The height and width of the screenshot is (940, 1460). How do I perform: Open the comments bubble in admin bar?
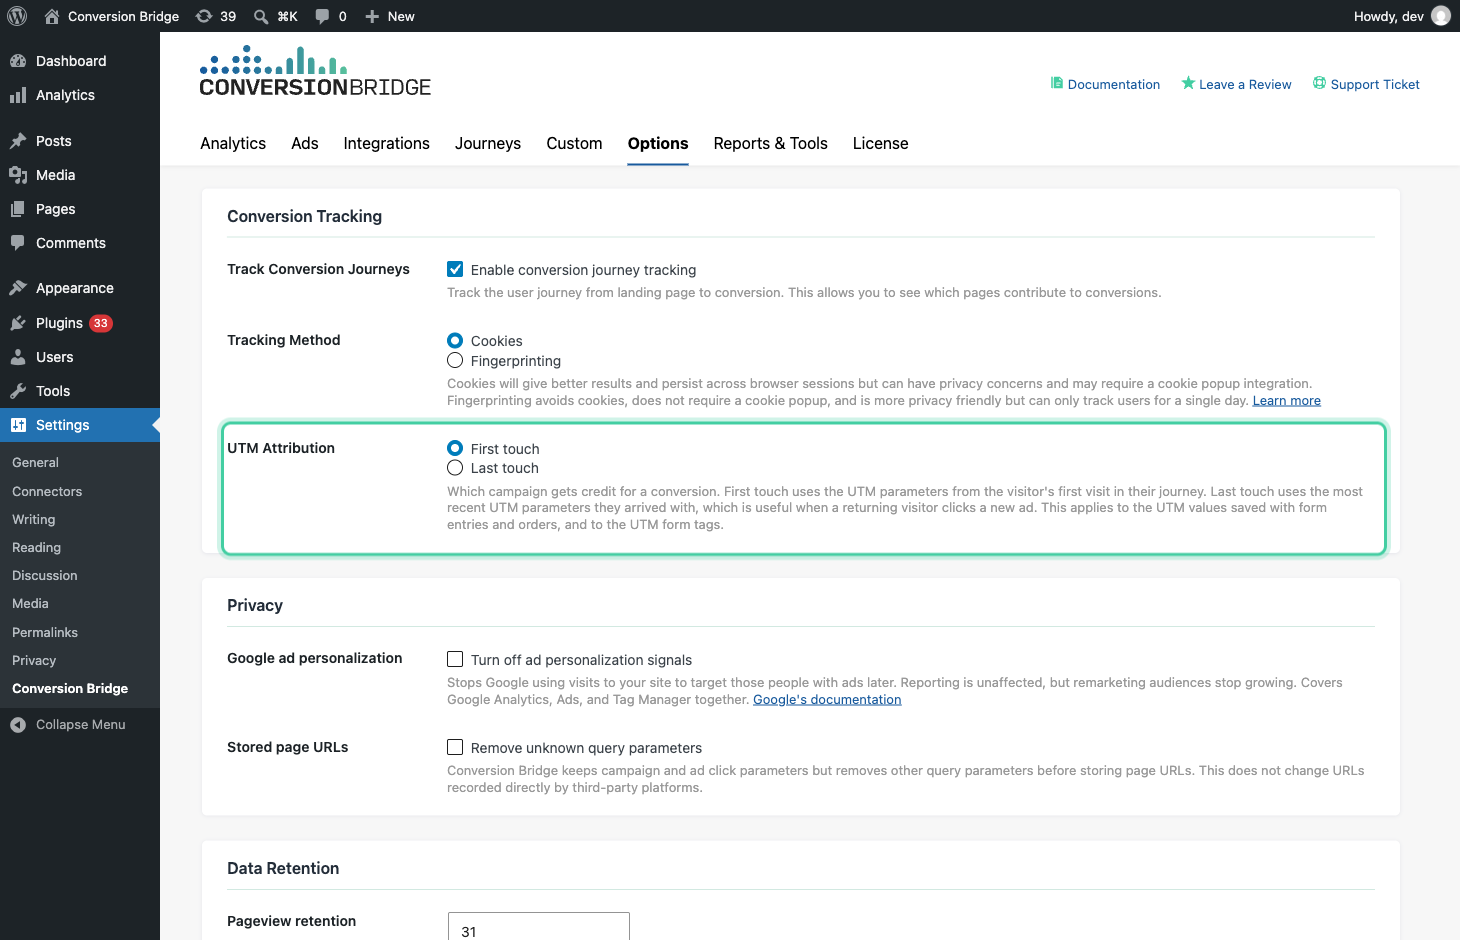coord(322,16)
